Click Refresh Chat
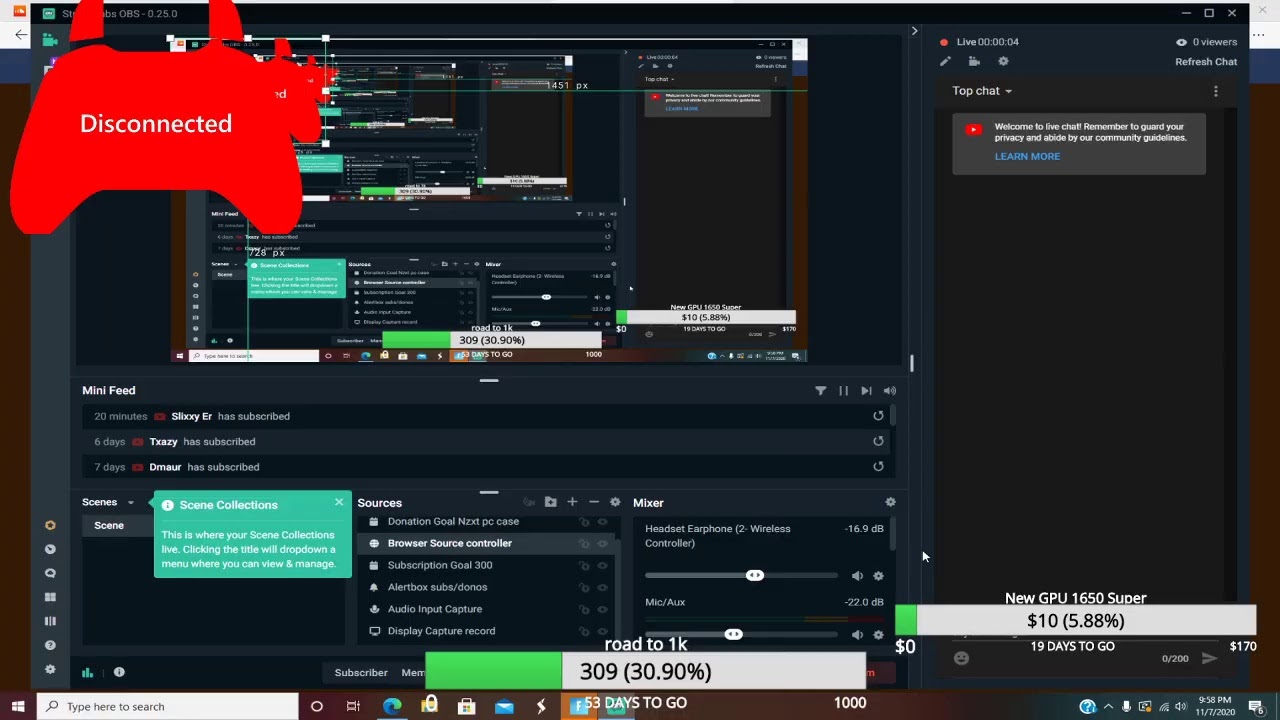This screenshot has width=1280, height=720. coord(1206,62)
